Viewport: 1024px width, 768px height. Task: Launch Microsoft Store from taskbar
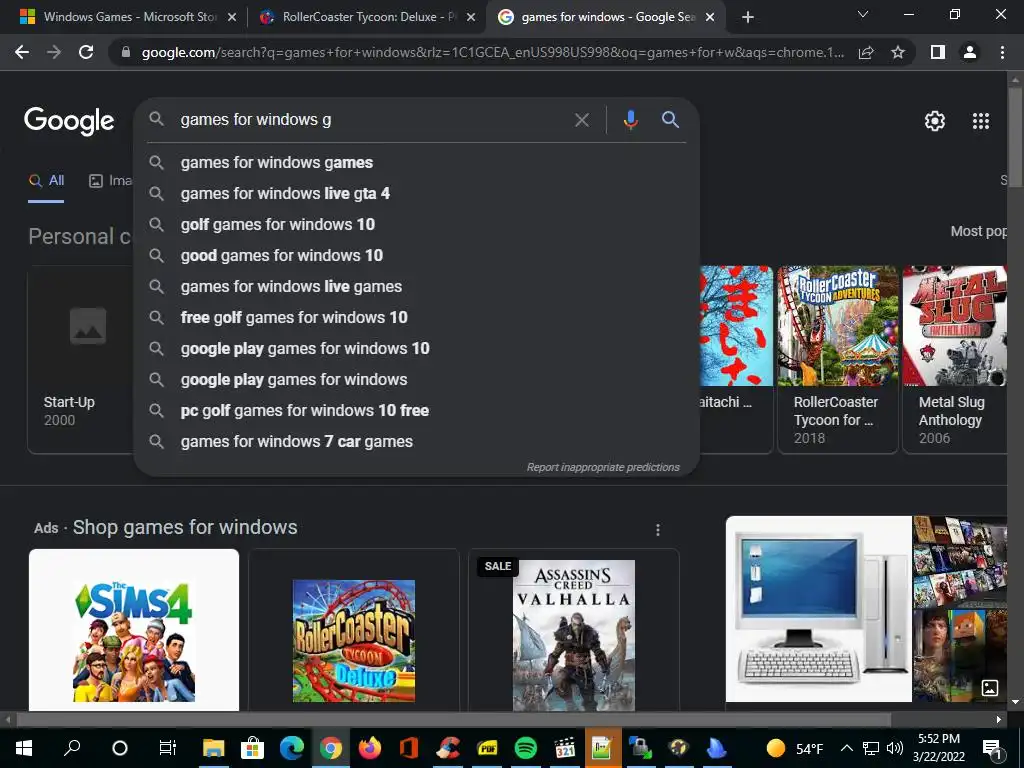252,748
